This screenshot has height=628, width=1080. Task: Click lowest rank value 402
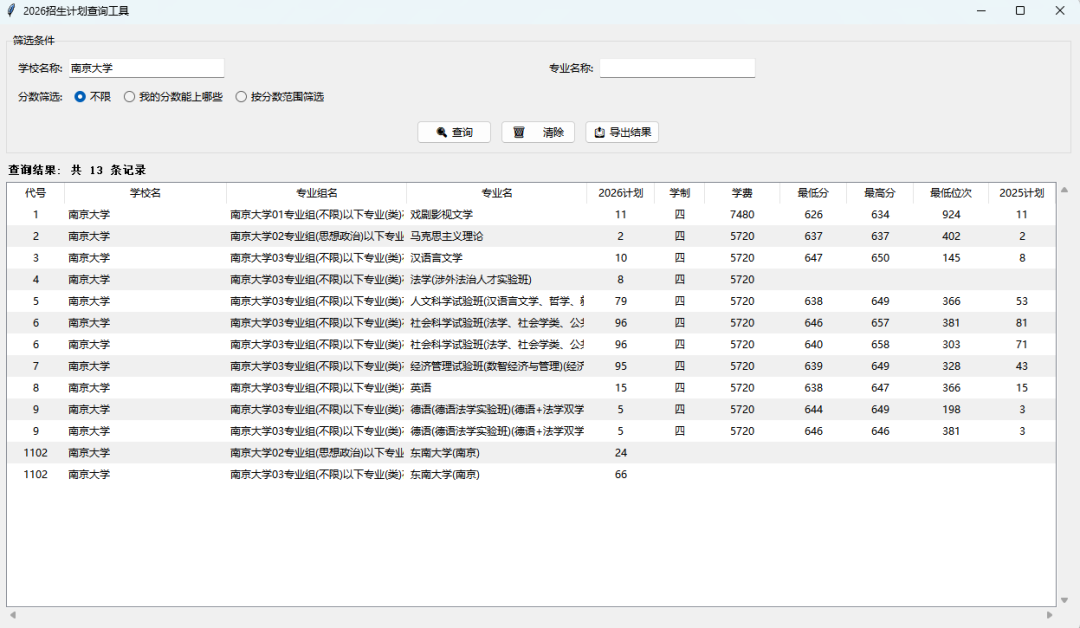[951, 236]
